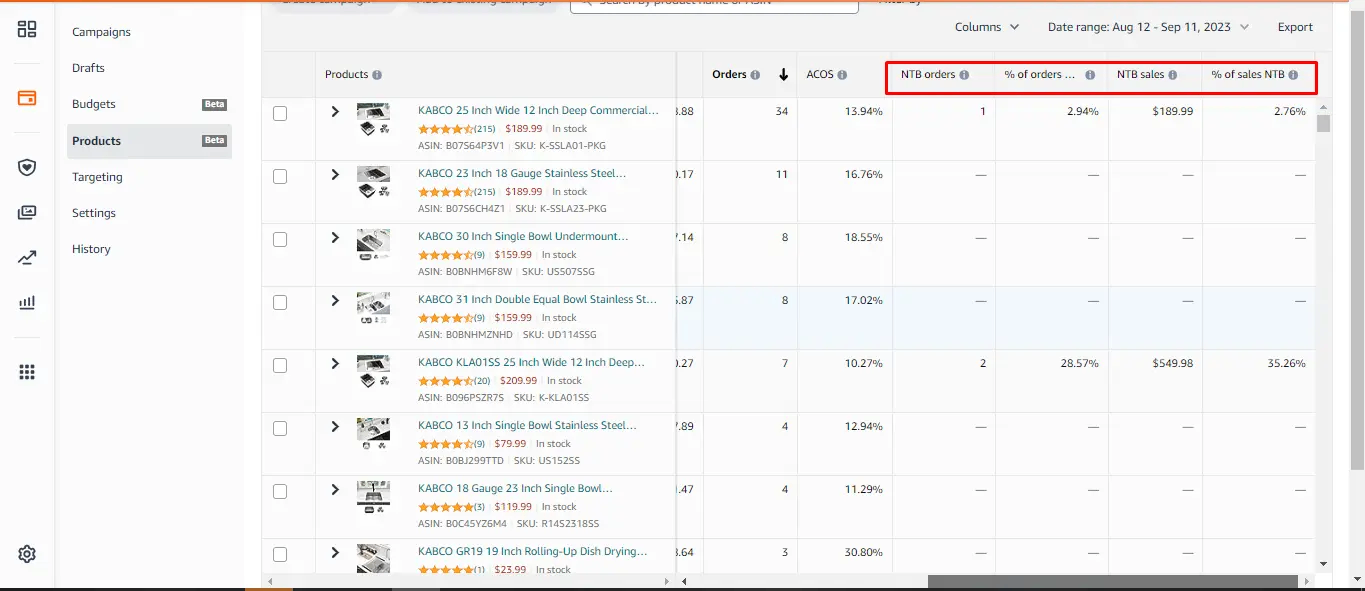This screenshot has width=1365, height=591.
Task: Open the Columns dropdown
Action: (987, 27)
